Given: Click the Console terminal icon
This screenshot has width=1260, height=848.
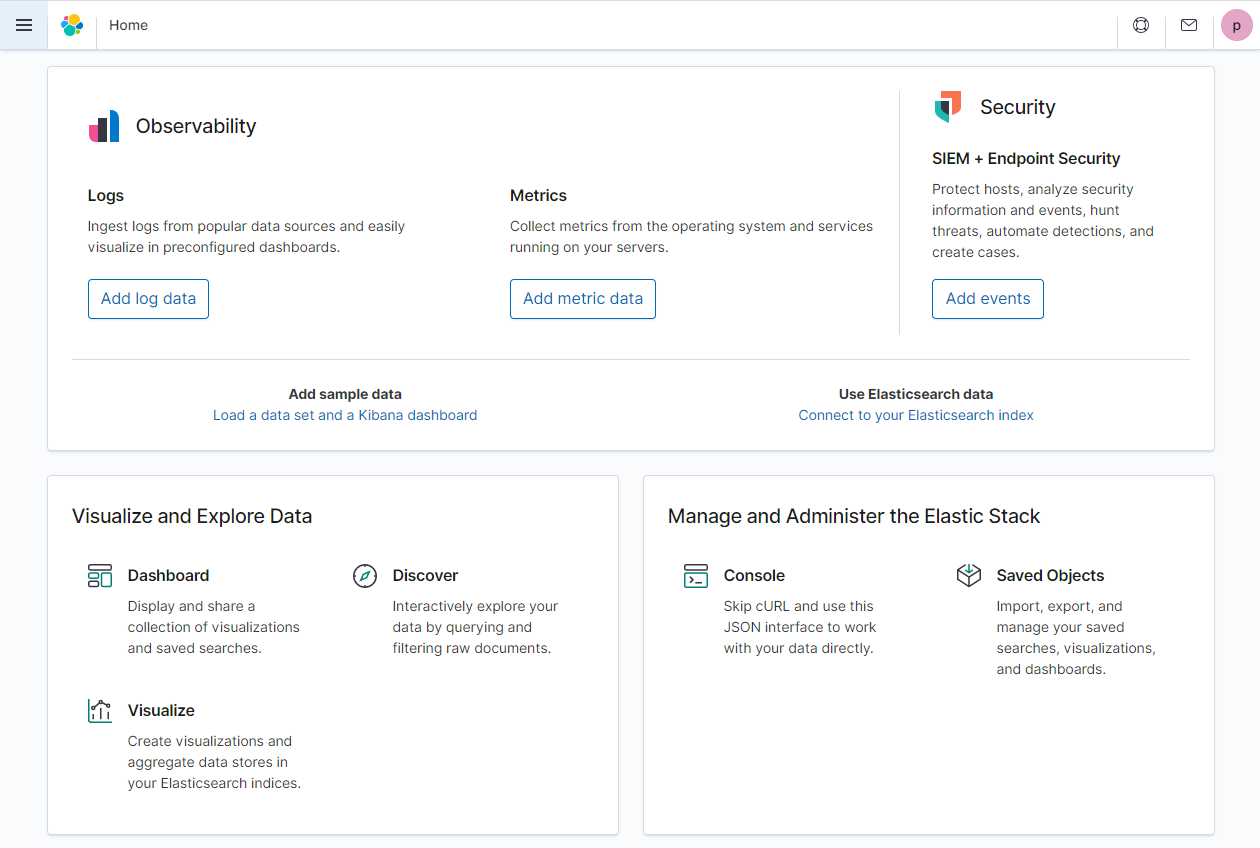Looking at the screenshot, I should click(x=695, y=575).
